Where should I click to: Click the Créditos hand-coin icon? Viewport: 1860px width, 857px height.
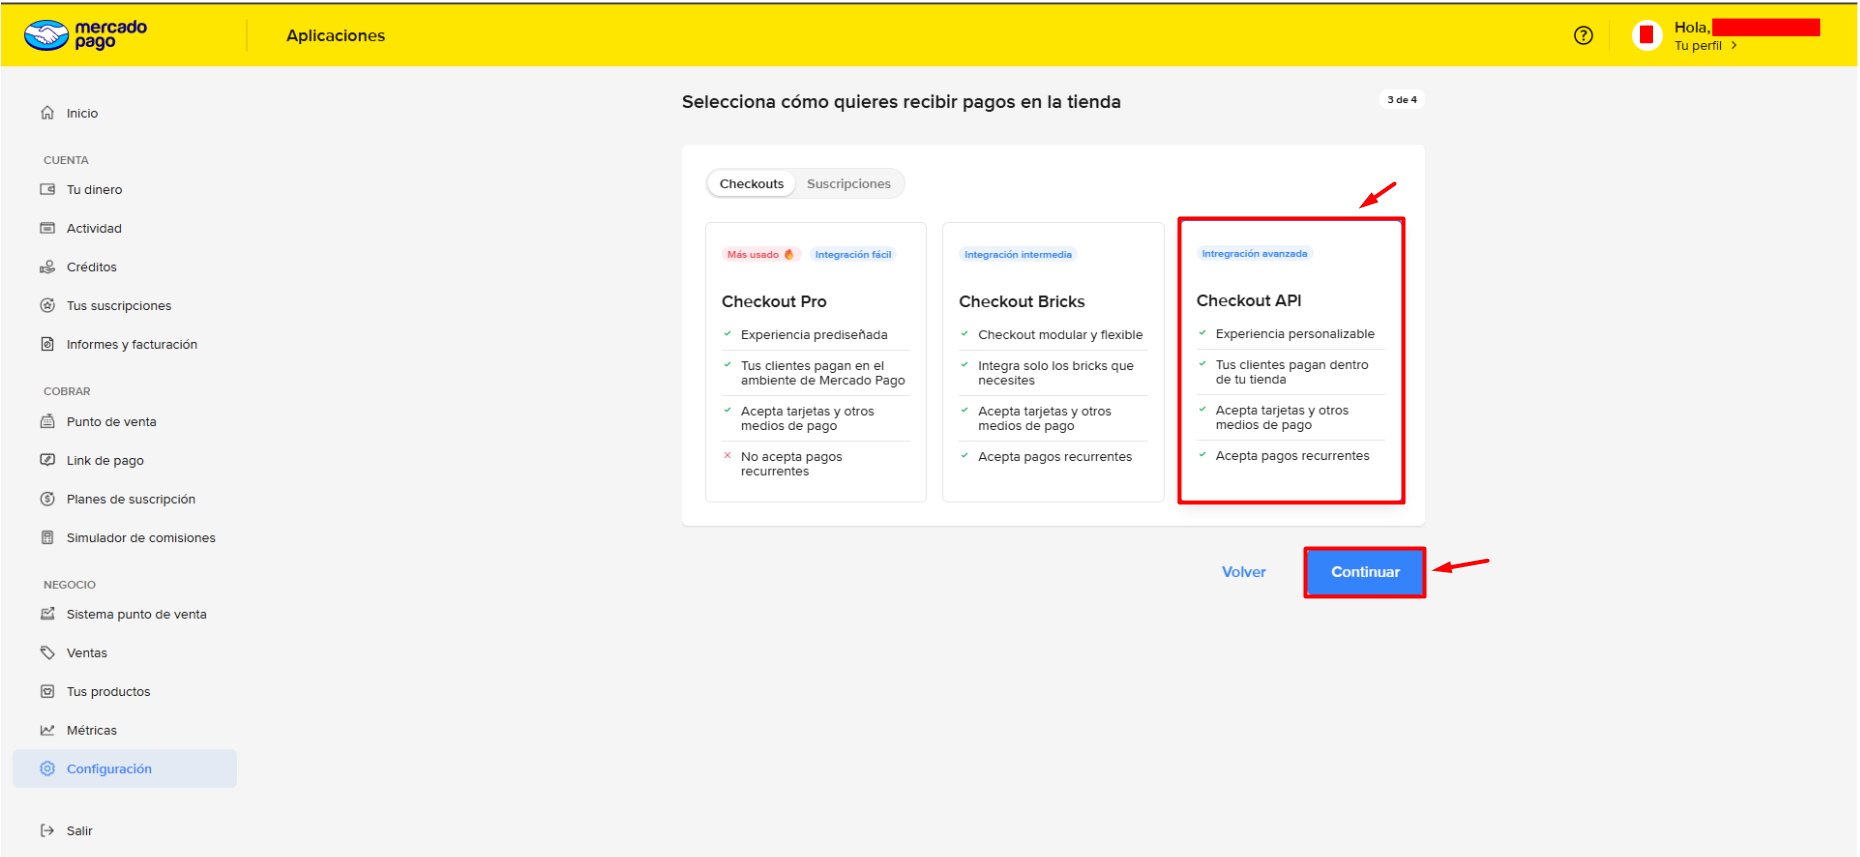point(47,267)
